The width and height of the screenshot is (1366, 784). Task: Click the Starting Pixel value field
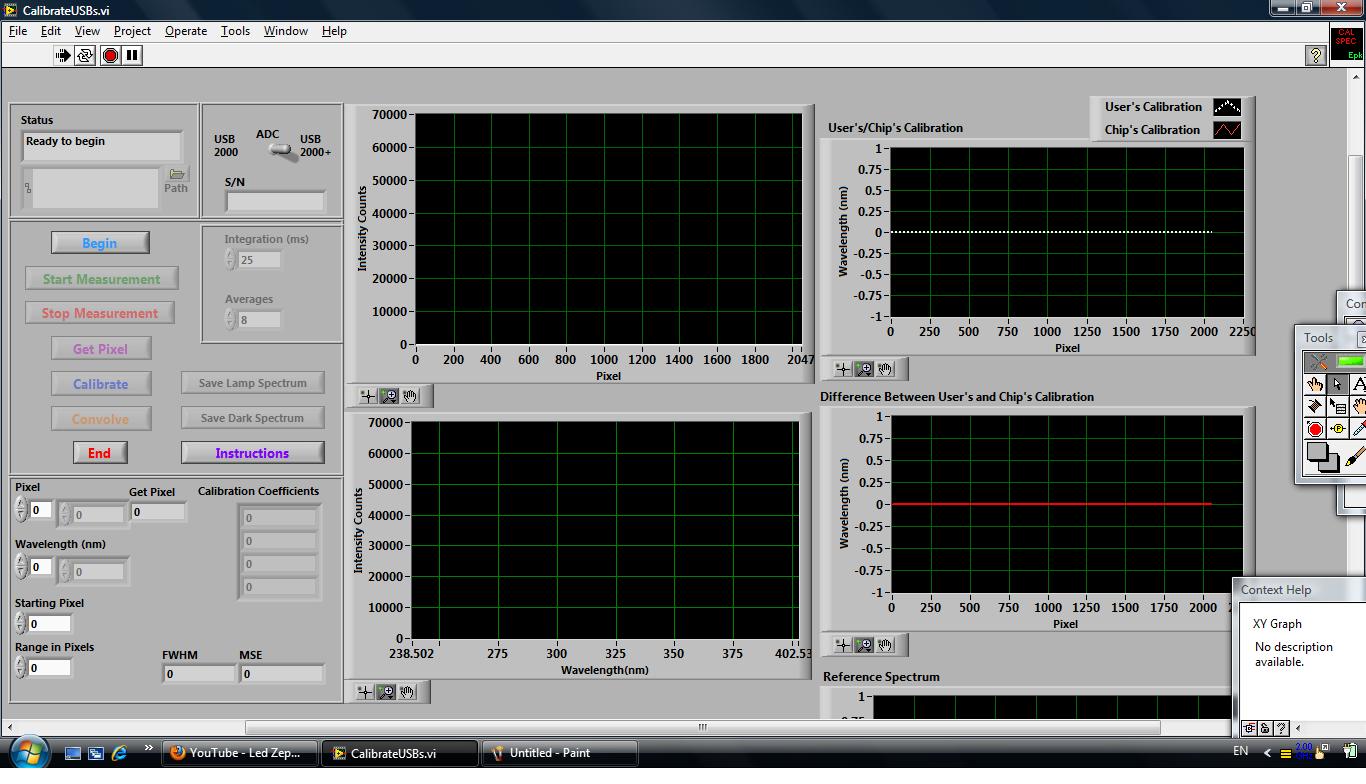(x=49, y=624)
